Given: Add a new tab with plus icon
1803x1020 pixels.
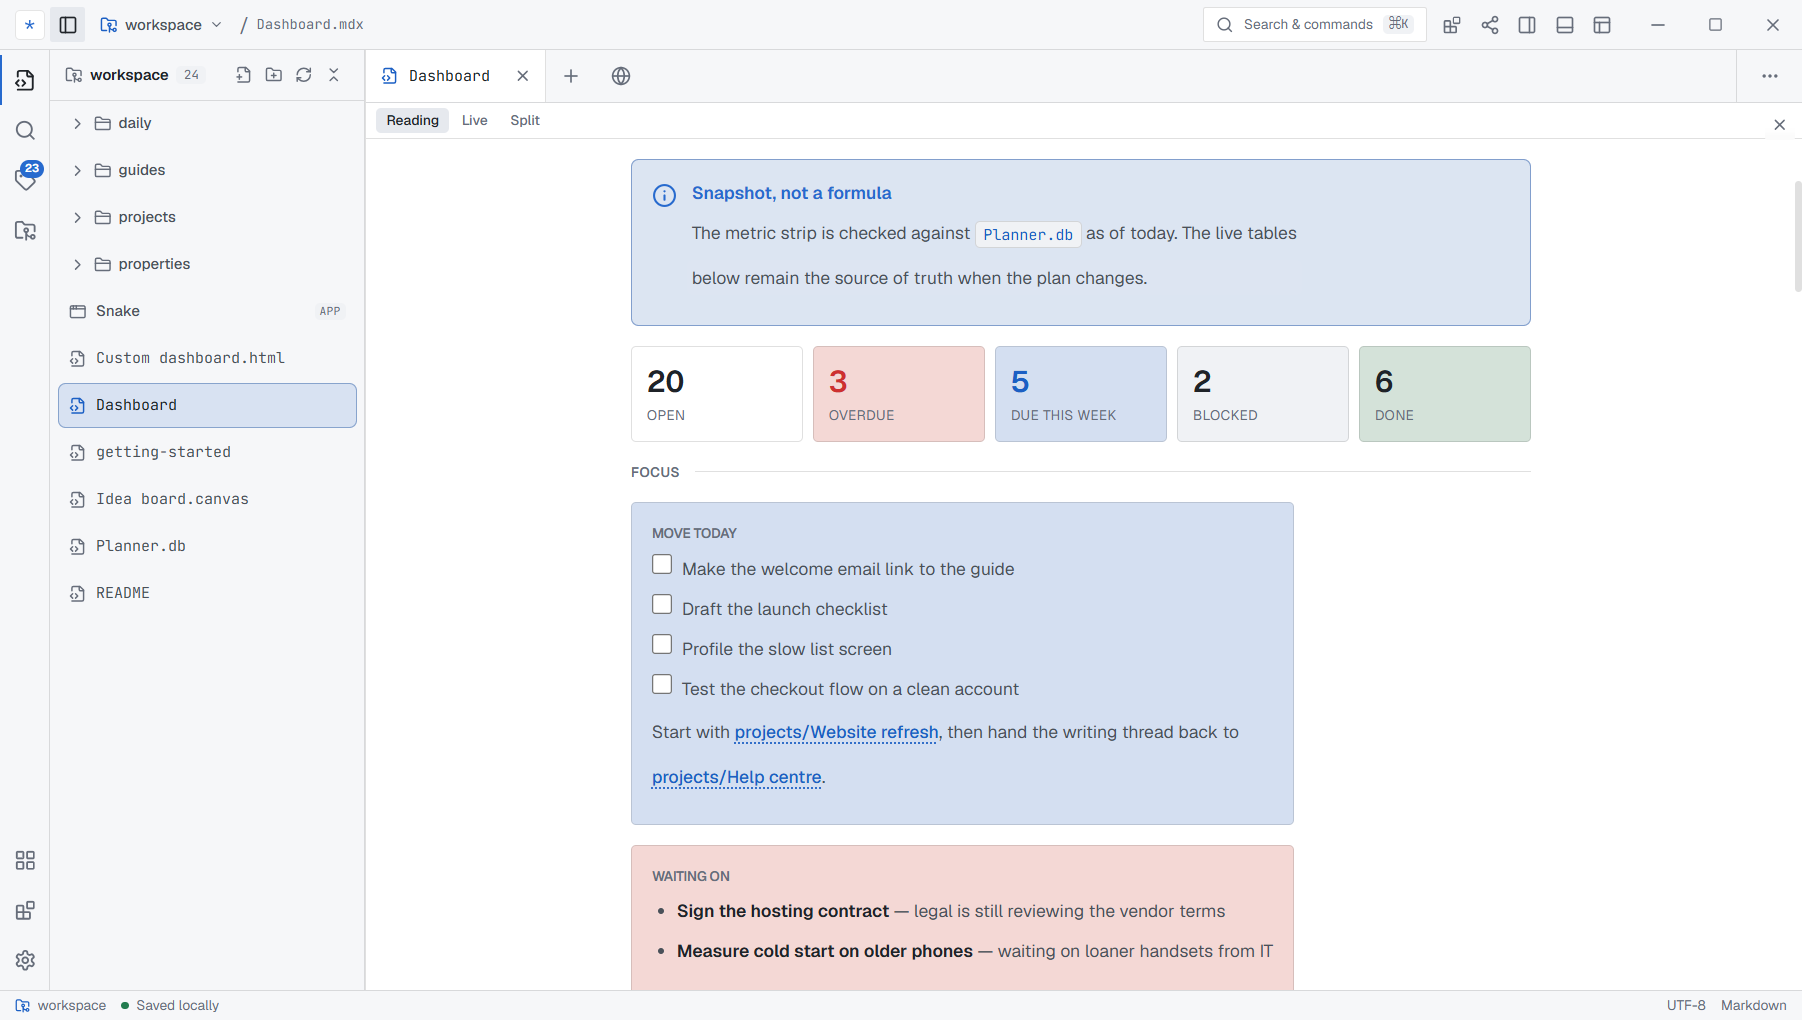Looking at the screenshot, I should [571, 76].
